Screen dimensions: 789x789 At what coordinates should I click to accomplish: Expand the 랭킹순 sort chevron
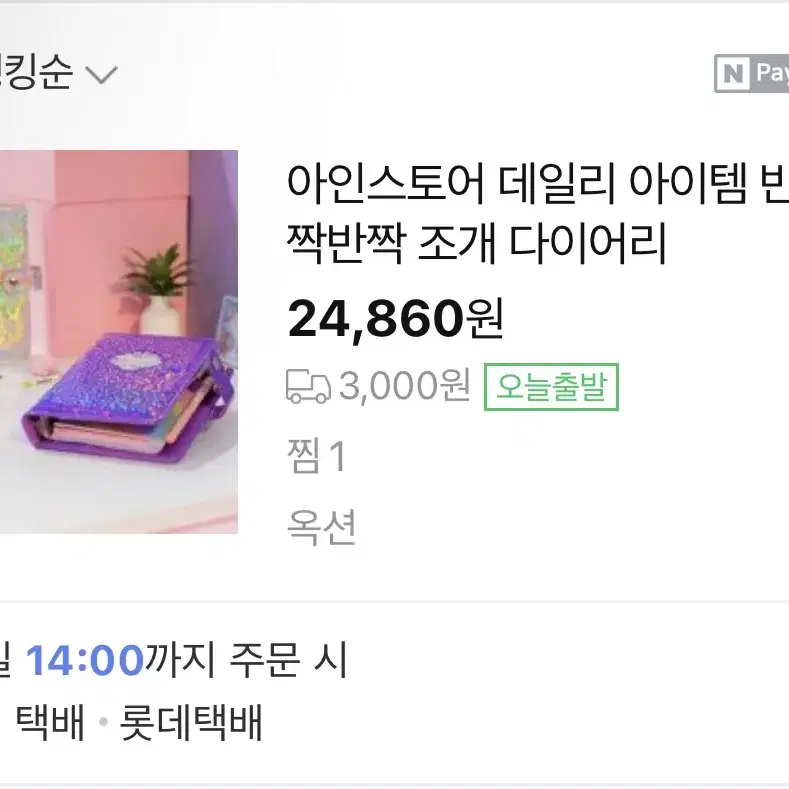tap(101, 75)
